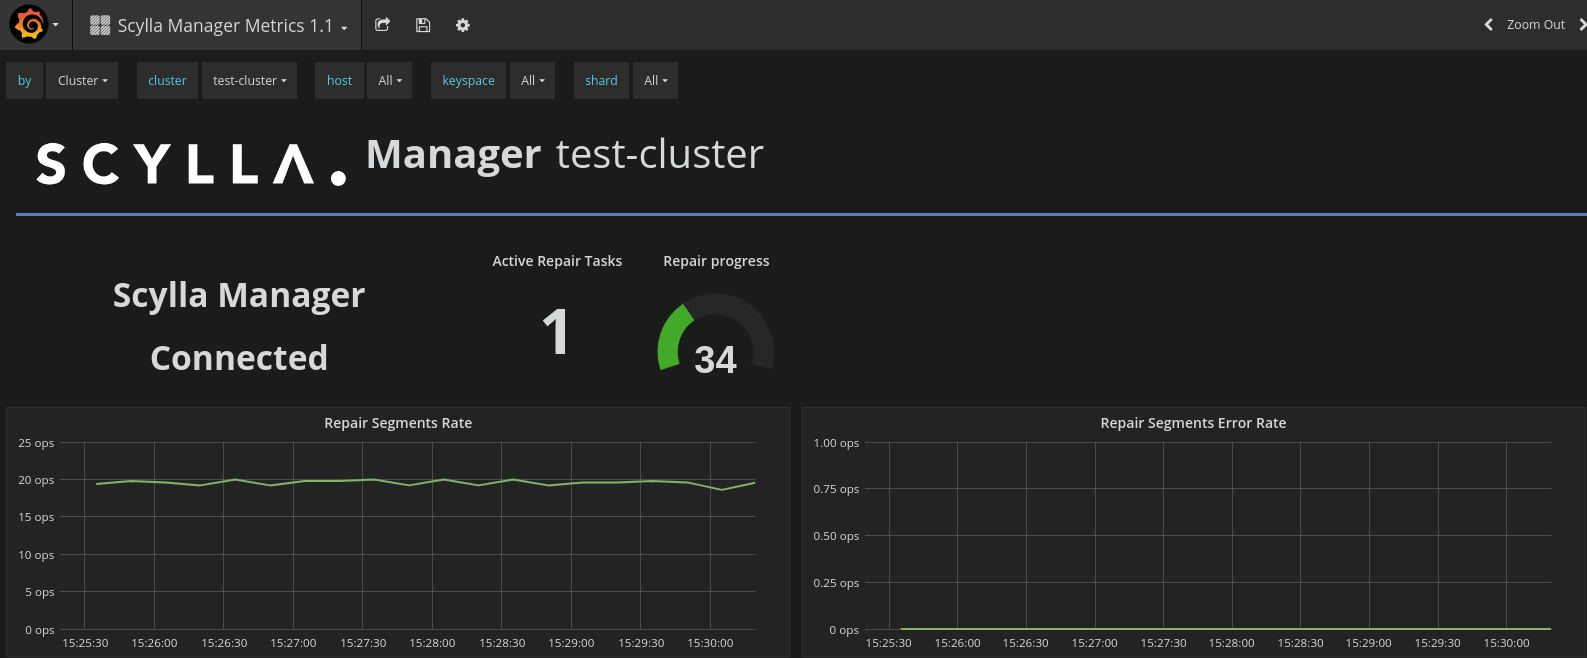The image size is (1587, 658).
Task: Click the green line in Repair Segments Rate graph
Action: point(425,482)
